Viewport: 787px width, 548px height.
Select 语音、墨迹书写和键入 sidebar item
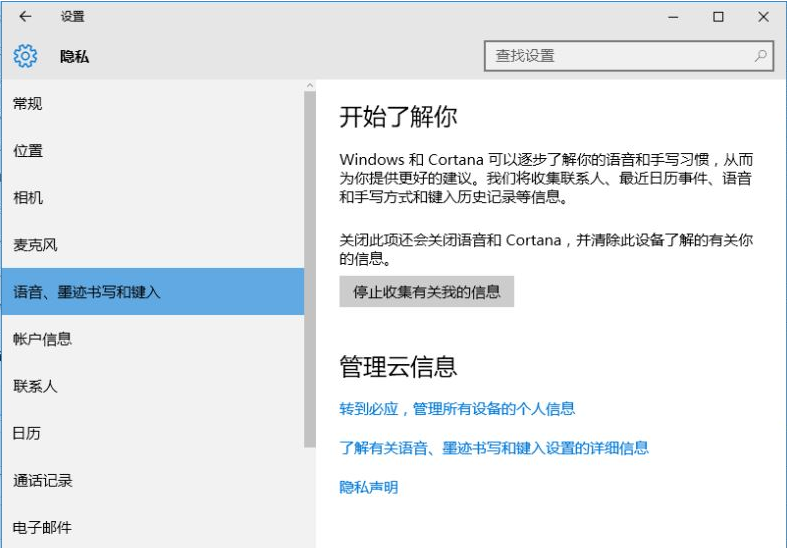(x=87, y=292)
